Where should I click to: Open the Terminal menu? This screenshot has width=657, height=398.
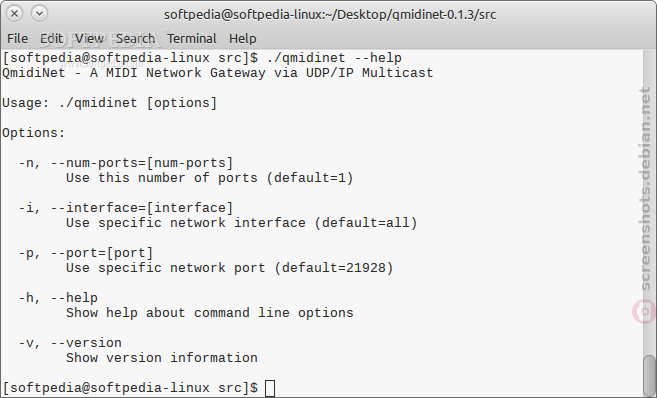192,39
